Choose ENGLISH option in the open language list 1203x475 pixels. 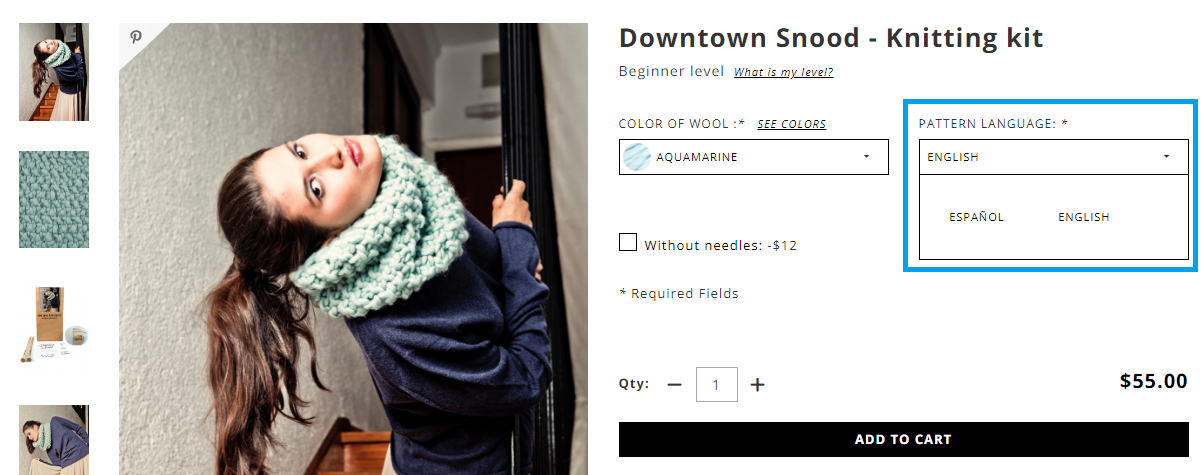coord(1084,217)
